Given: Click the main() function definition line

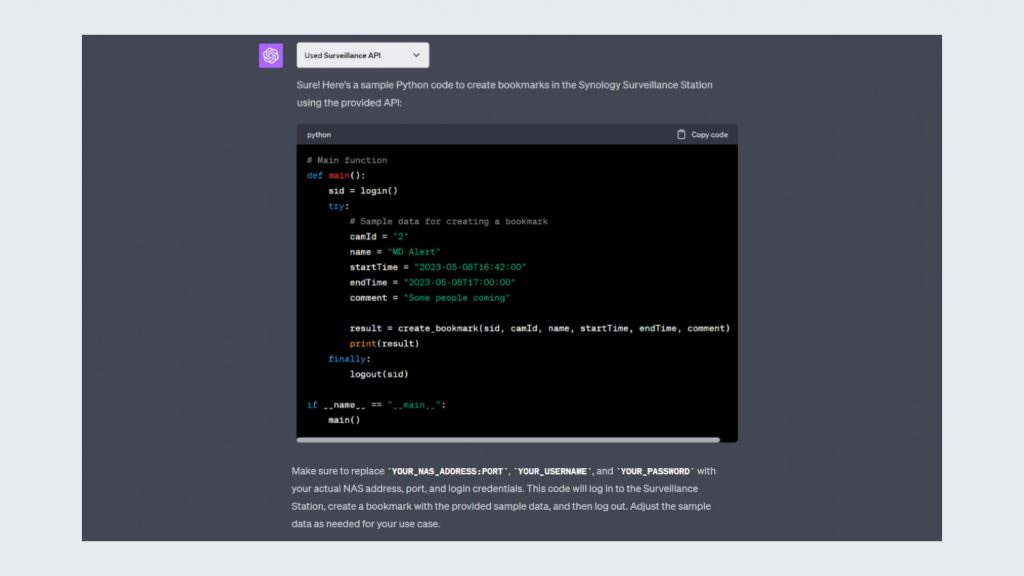Looking at the screenshot, I should point(336,175).
